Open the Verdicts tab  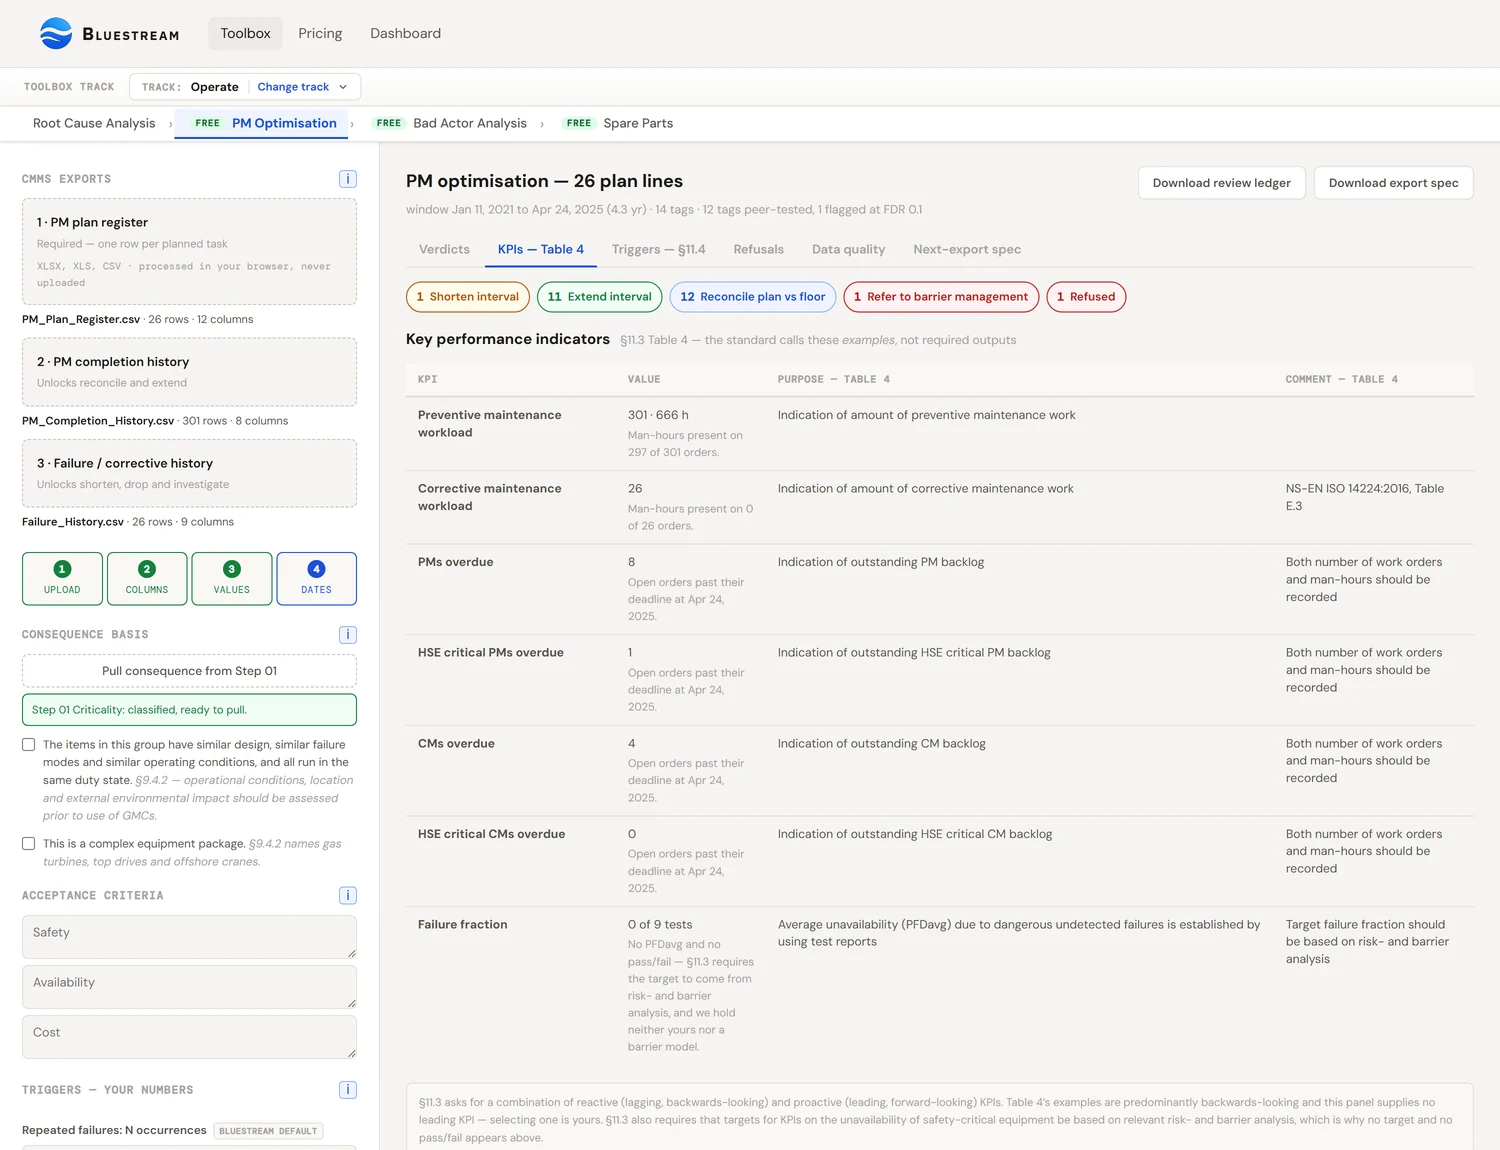444,249
